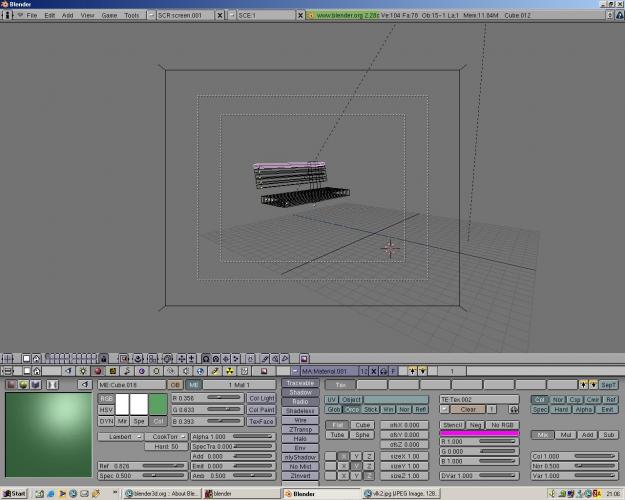Enable the ZTransp toggle
Image resolution: width=625 pixels, height=500 pixels.
299,430
